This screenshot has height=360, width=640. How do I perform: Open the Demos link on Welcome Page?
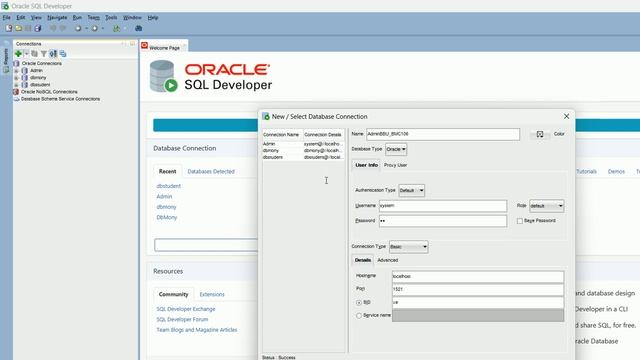point(616,171)
